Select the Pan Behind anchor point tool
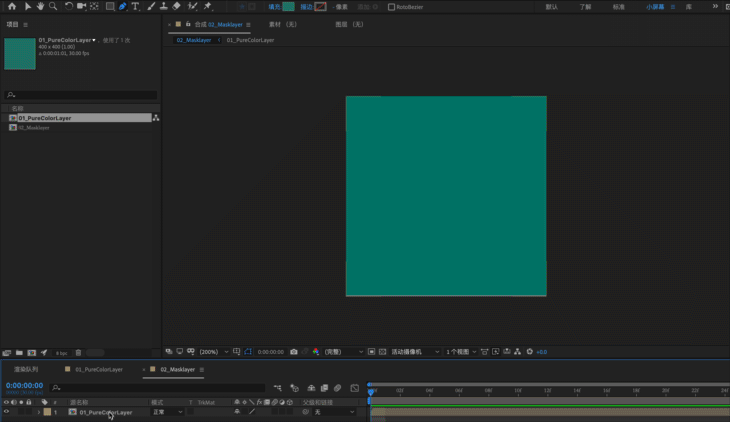Viewport: 730px width, 422px height. (95, 7)
